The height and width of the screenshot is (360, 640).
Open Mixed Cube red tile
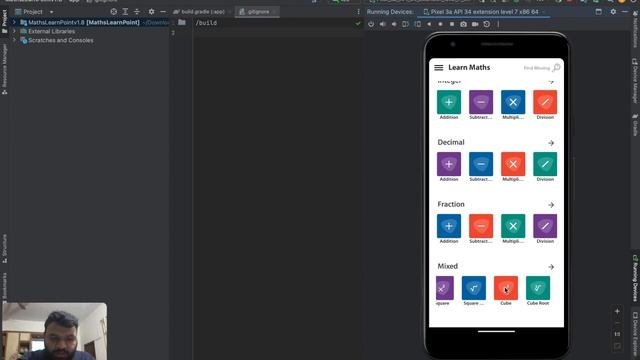coord(506,288)
